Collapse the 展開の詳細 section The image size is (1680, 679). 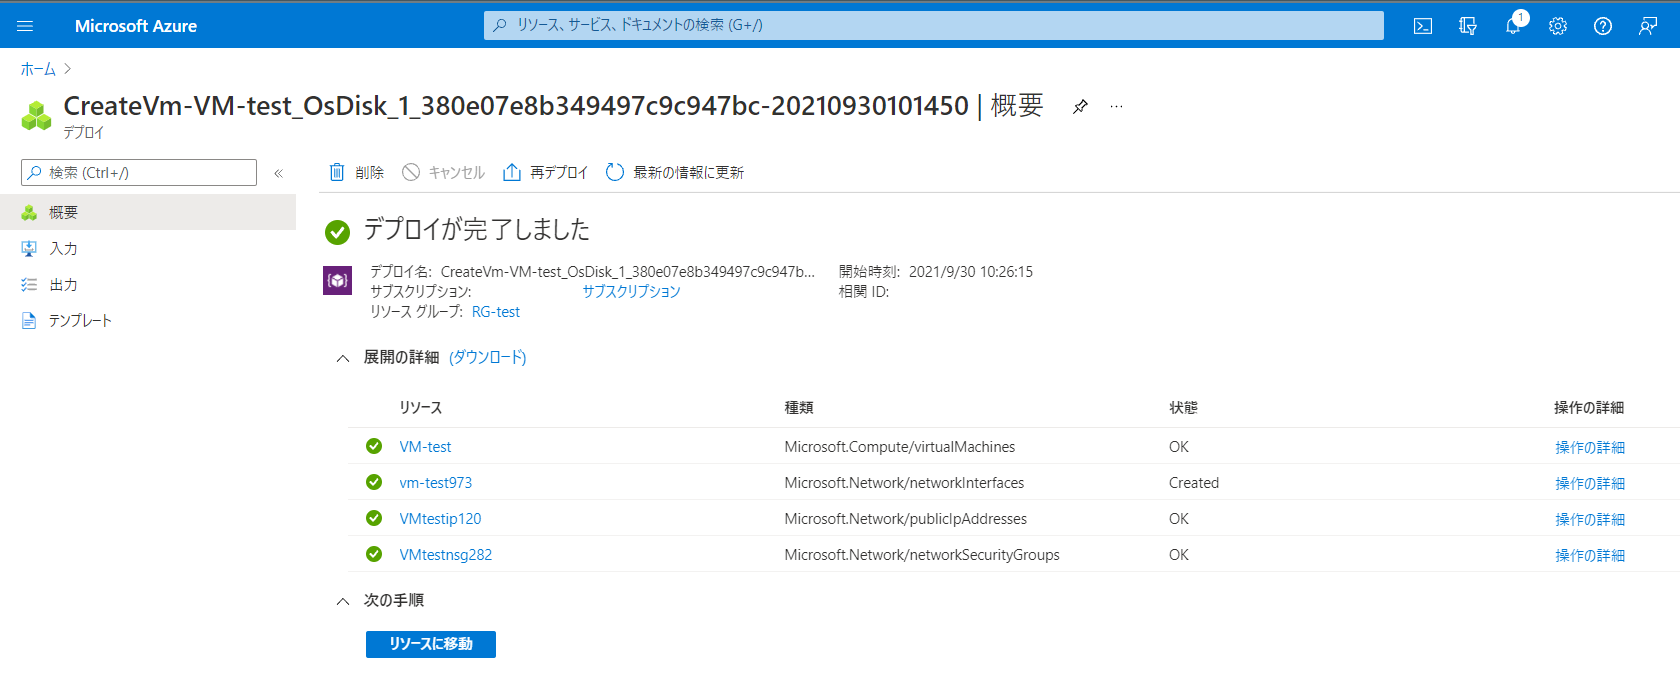coord(343,358)
